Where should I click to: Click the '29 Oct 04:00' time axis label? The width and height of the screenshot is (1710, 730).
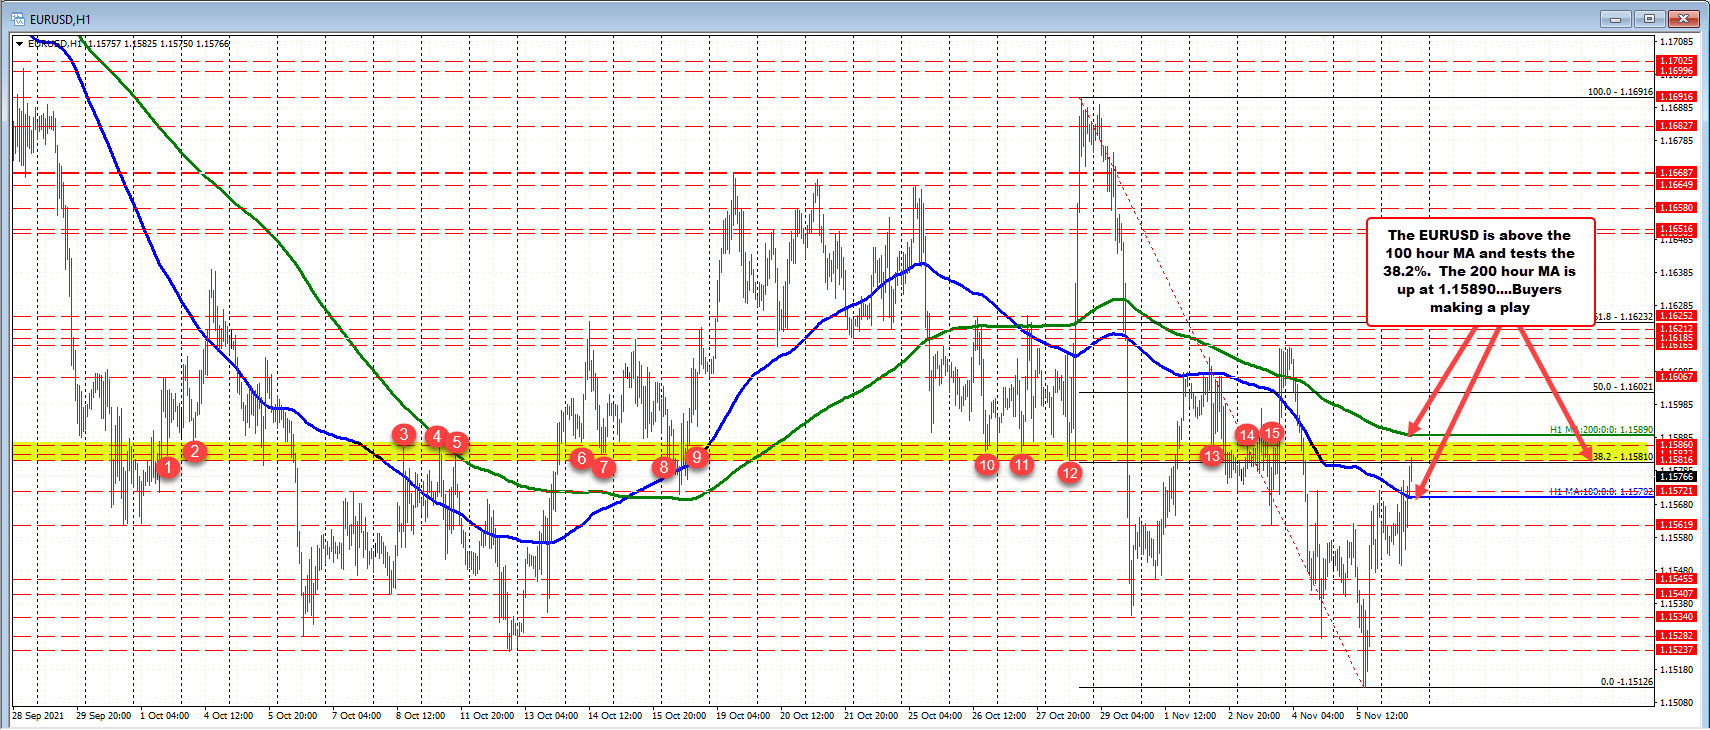coord(1127,716)
